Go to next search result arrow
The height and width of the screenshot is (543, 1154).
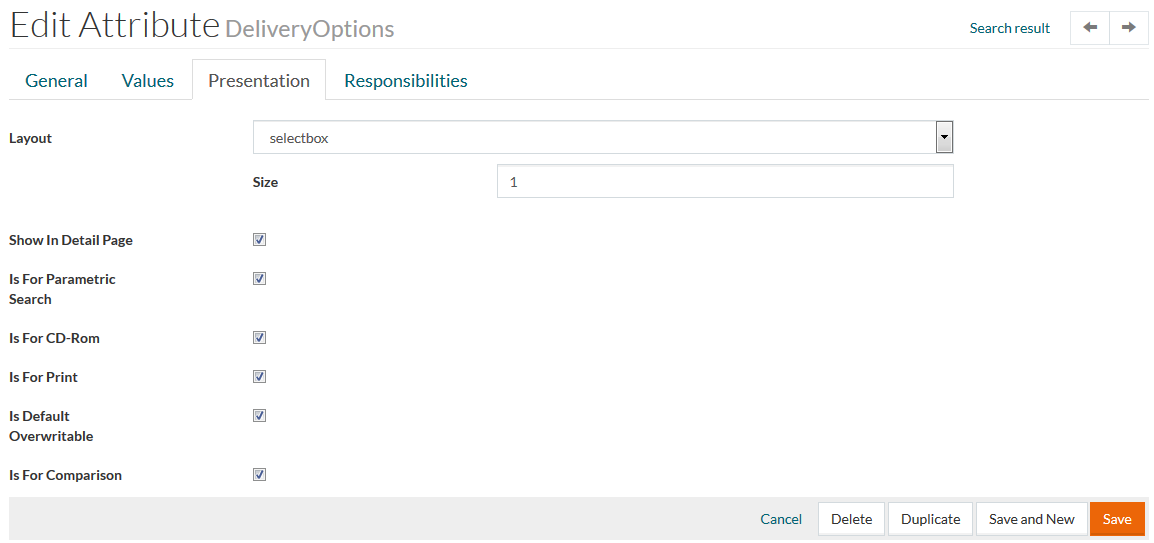[x=1128, y=28]
